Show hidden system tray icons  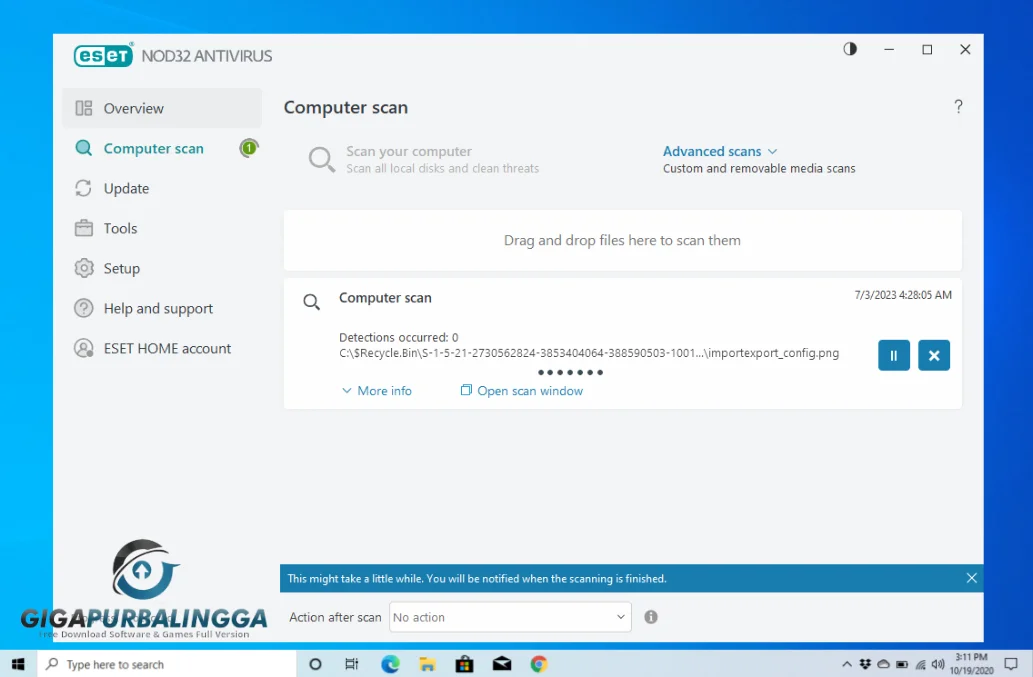point(847,664)
